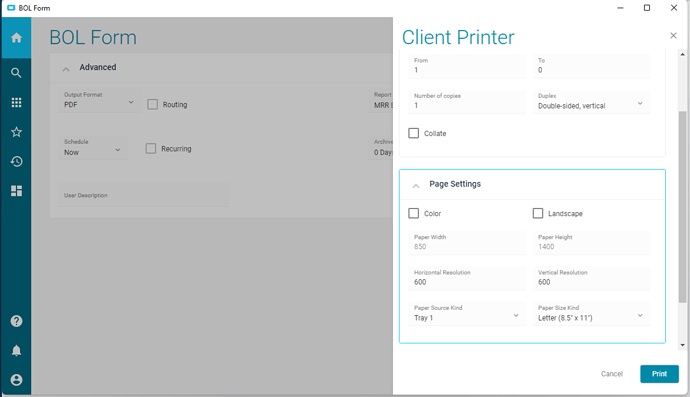690x397 pixels.
Task: Toggle the Collate checkbox
Action: [x=414, y=133]
